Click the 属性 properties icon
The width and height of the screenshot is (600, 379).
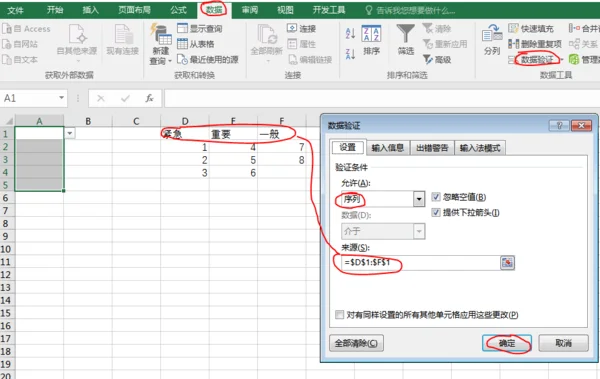tap(292, 44)
